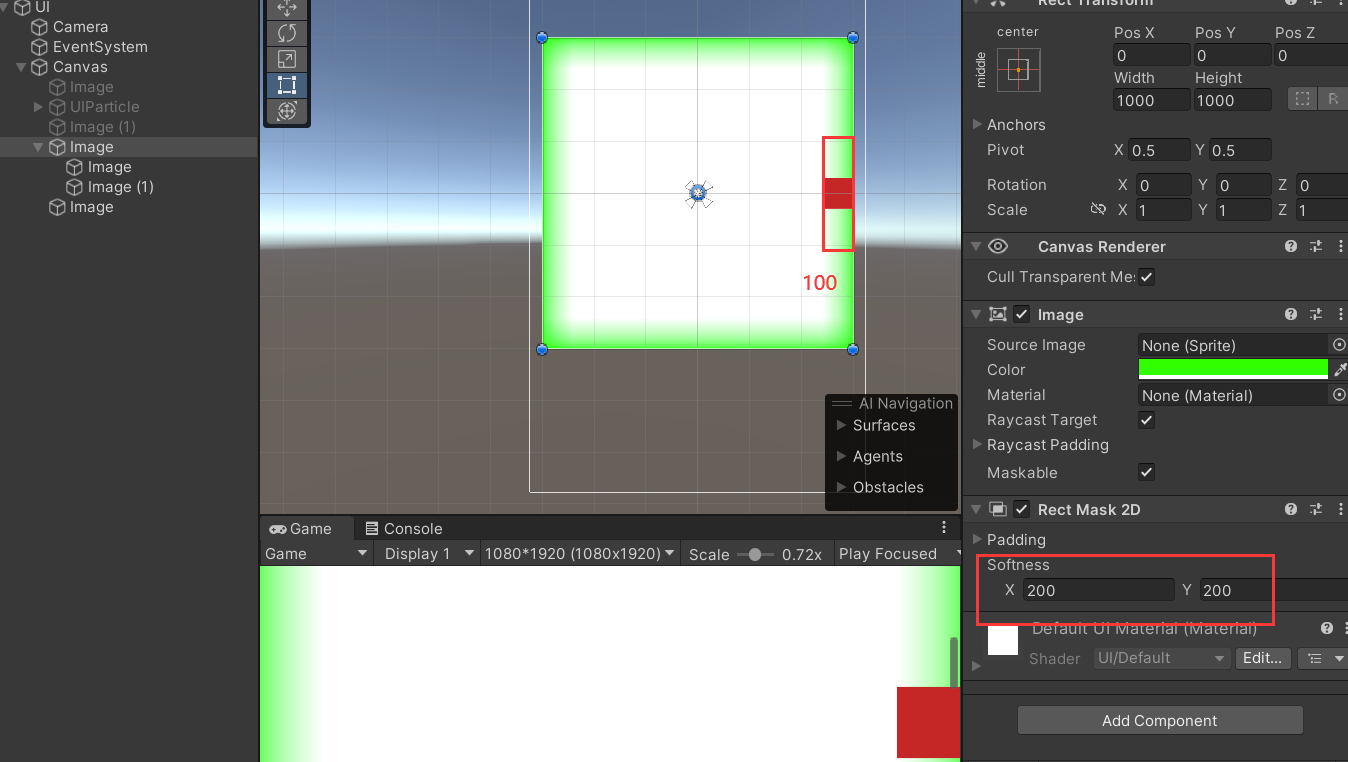
Task: Select the Rotate tool
Action: pyautogui.click(x=287, y=33)
